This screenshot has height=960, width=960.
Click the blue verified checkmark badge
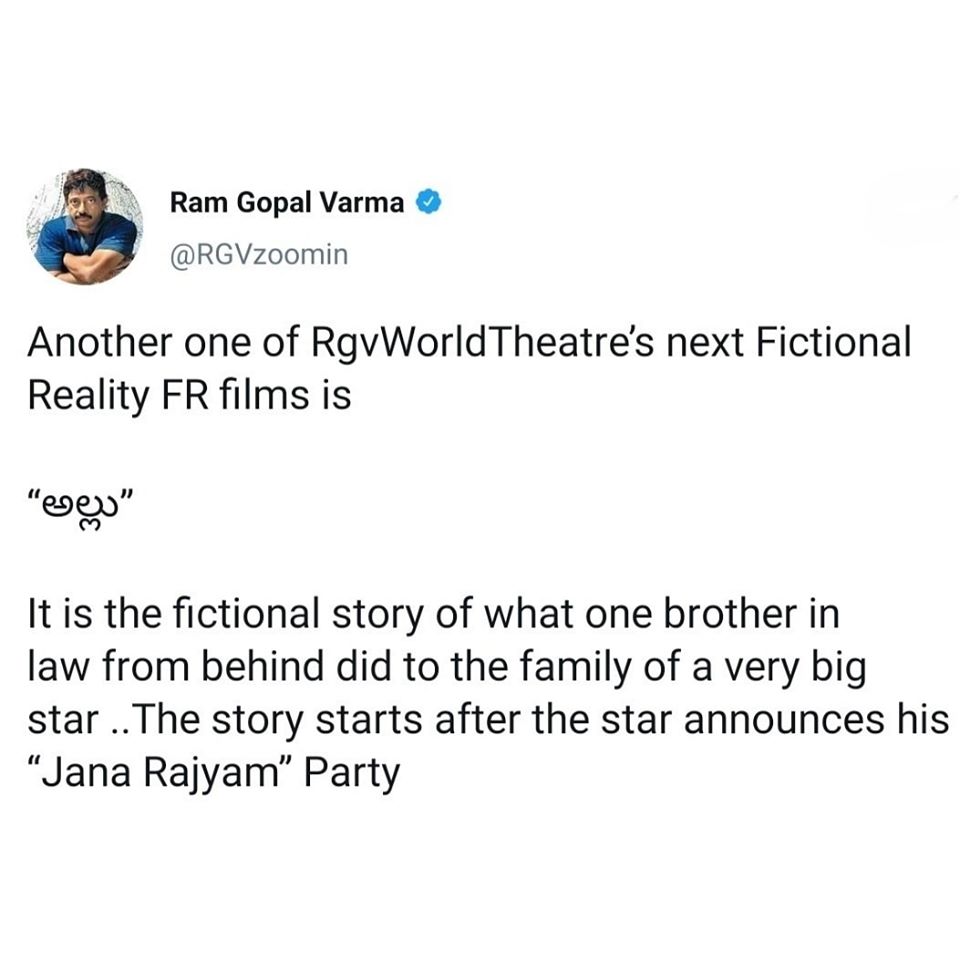(429, 202)
